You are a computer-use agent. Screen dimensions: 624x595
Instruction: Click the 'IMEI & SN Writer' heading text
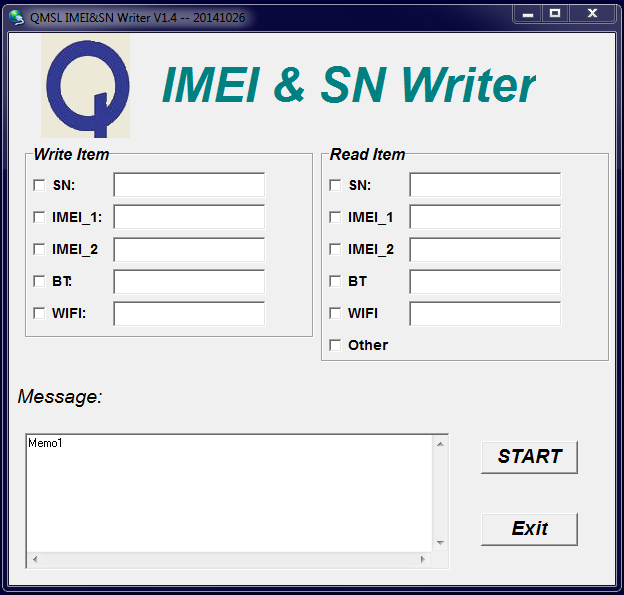(x=349, y=85)
